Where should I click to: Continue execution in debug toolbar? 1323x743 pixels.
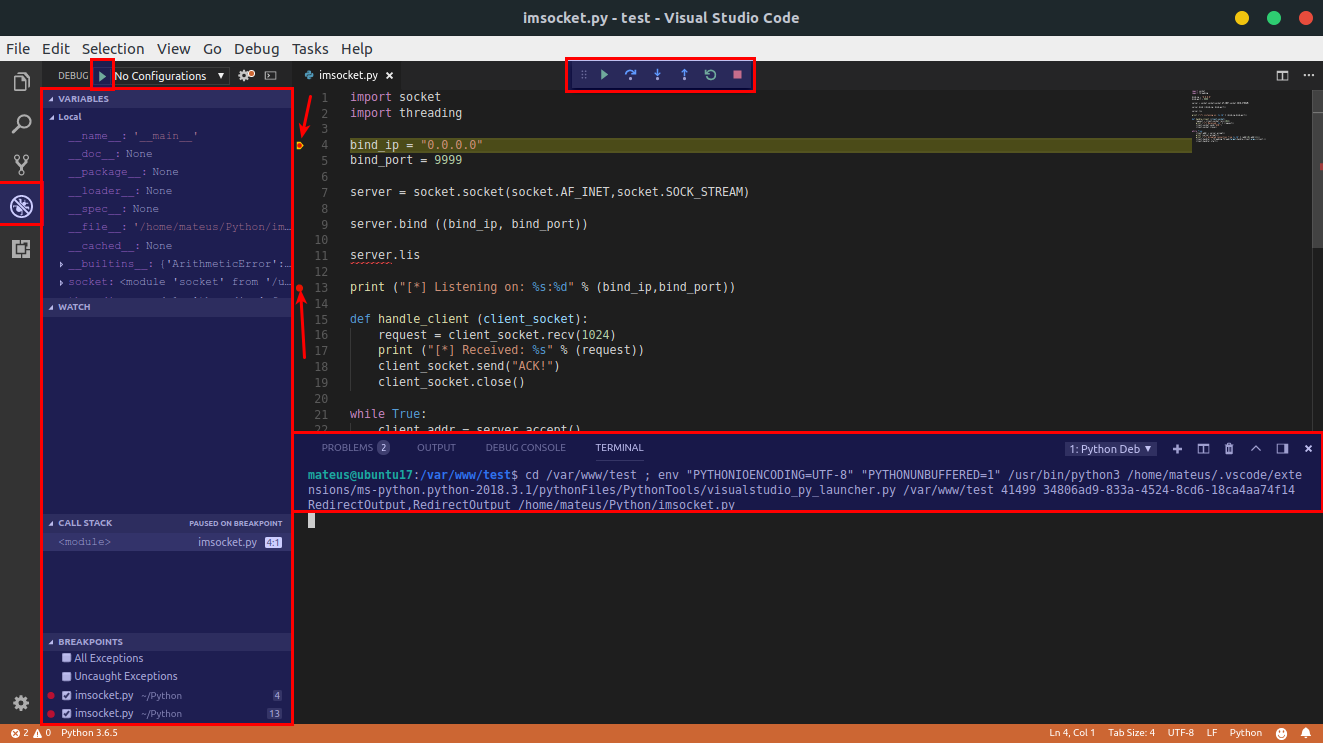point(604,75)
